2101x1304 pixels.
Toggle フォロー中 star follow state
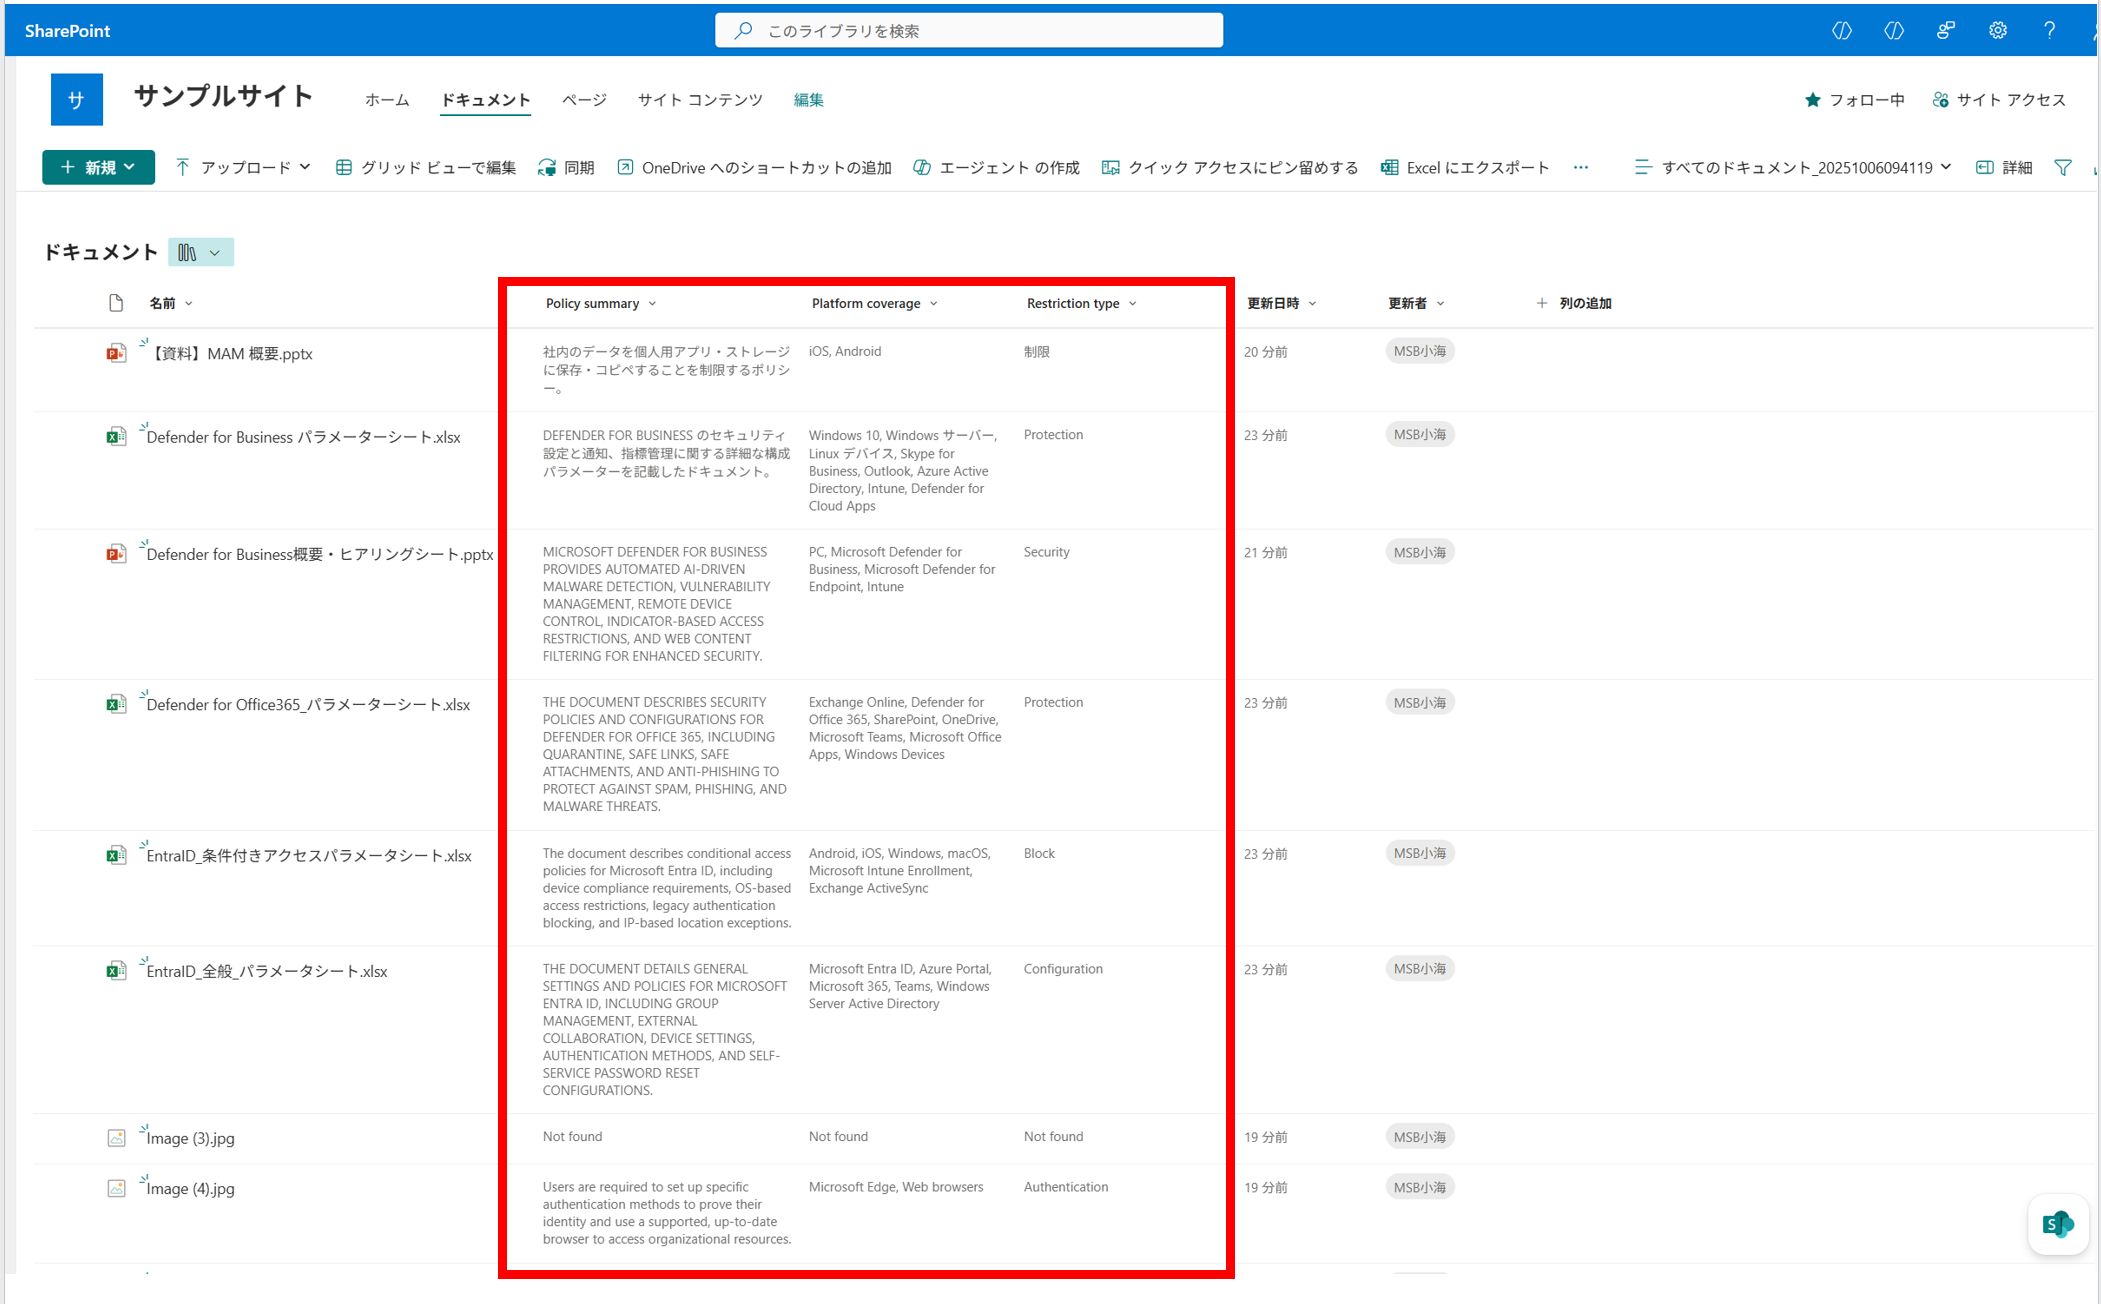point(1813,99)
